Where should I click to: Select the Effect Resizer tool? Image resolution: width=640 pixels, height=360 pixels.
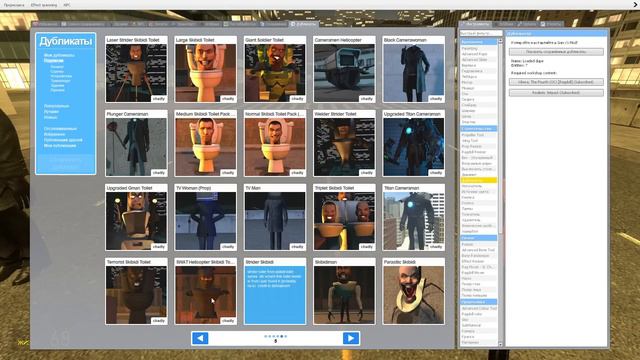click(478, 261)
